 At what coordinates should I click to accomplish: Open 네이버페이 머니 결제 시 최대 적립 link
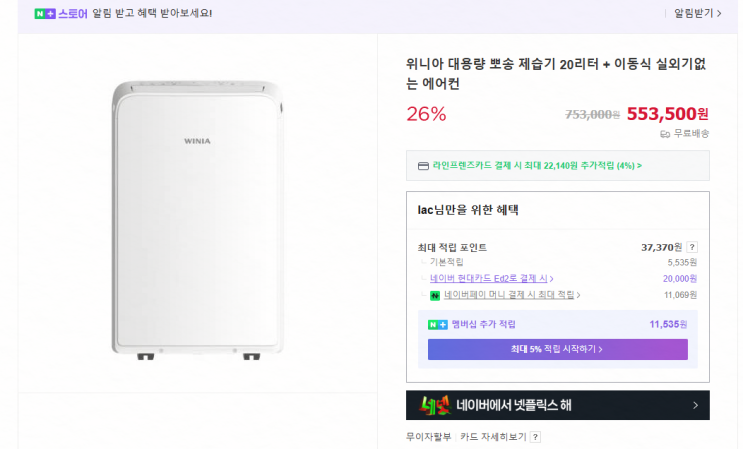click(x=512, y=295)
